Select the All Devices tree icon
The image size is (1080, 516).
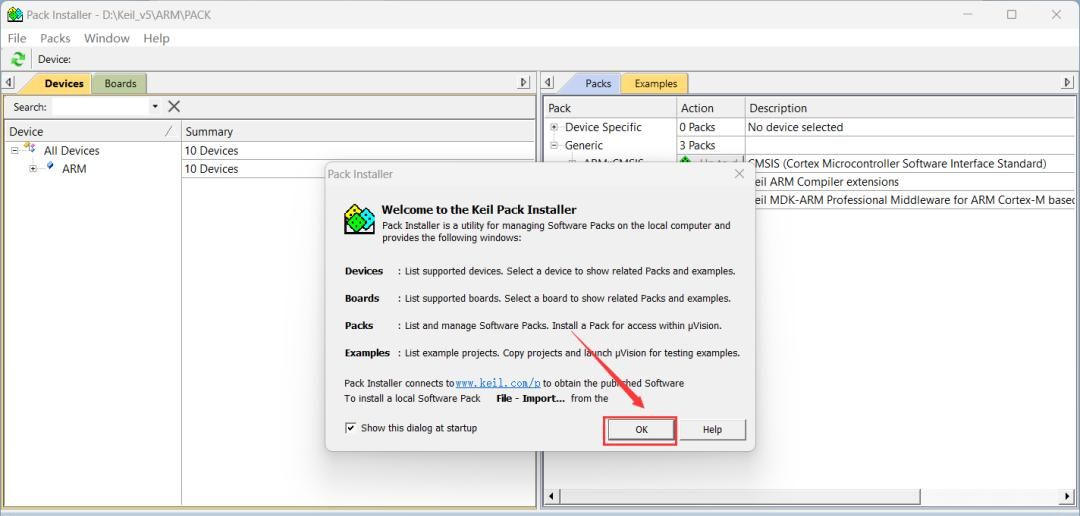[x=30, y=150]
